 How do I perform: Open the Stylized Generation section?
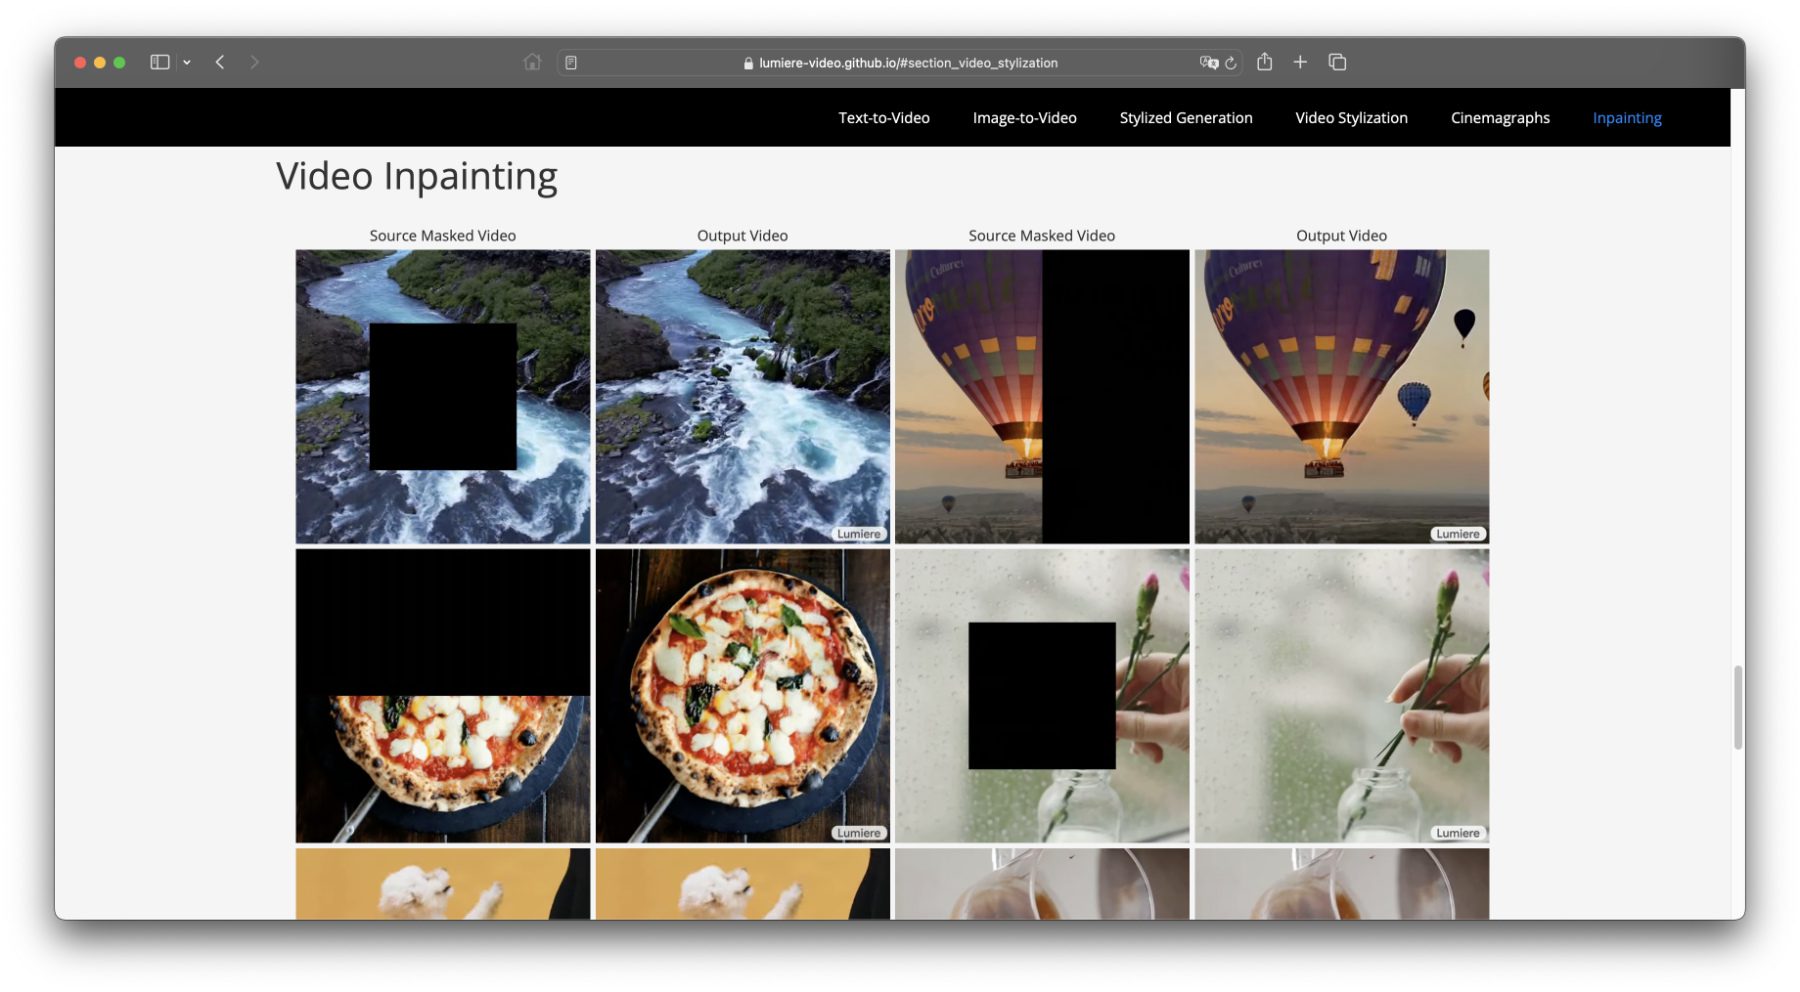click(1185, 118)
